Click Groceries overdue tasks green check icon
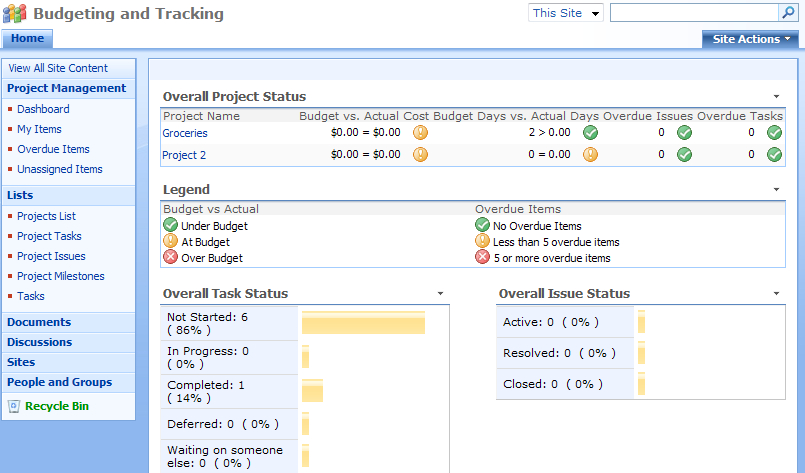Viewport: 805px width, 473px height. click(x=774, y=132)
